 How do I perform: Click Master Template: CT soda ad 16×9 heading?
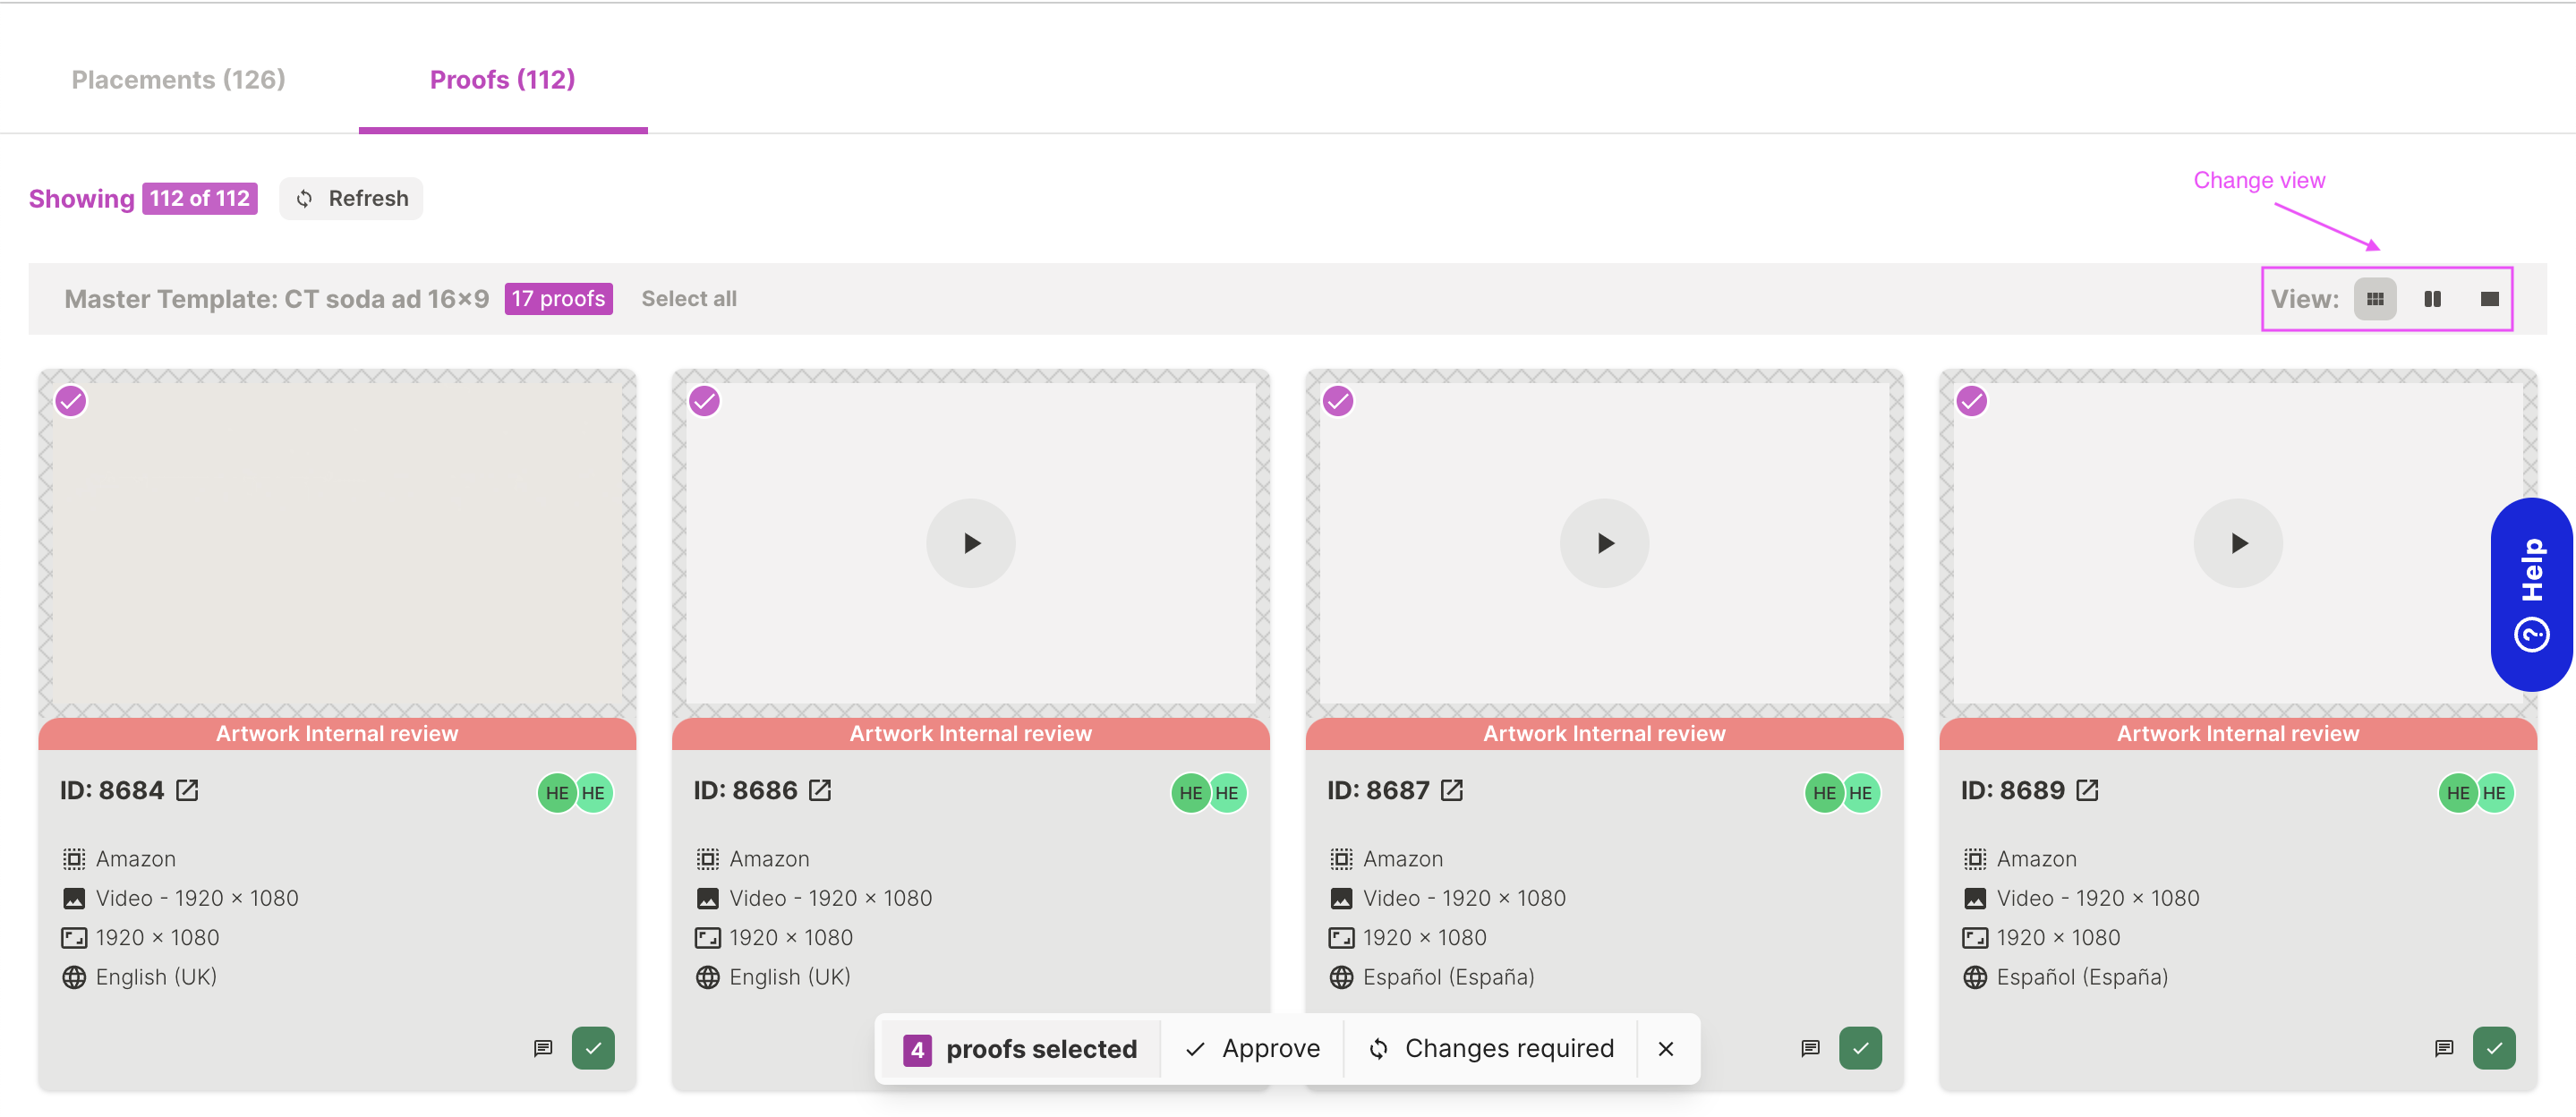[x=277, y=299]
